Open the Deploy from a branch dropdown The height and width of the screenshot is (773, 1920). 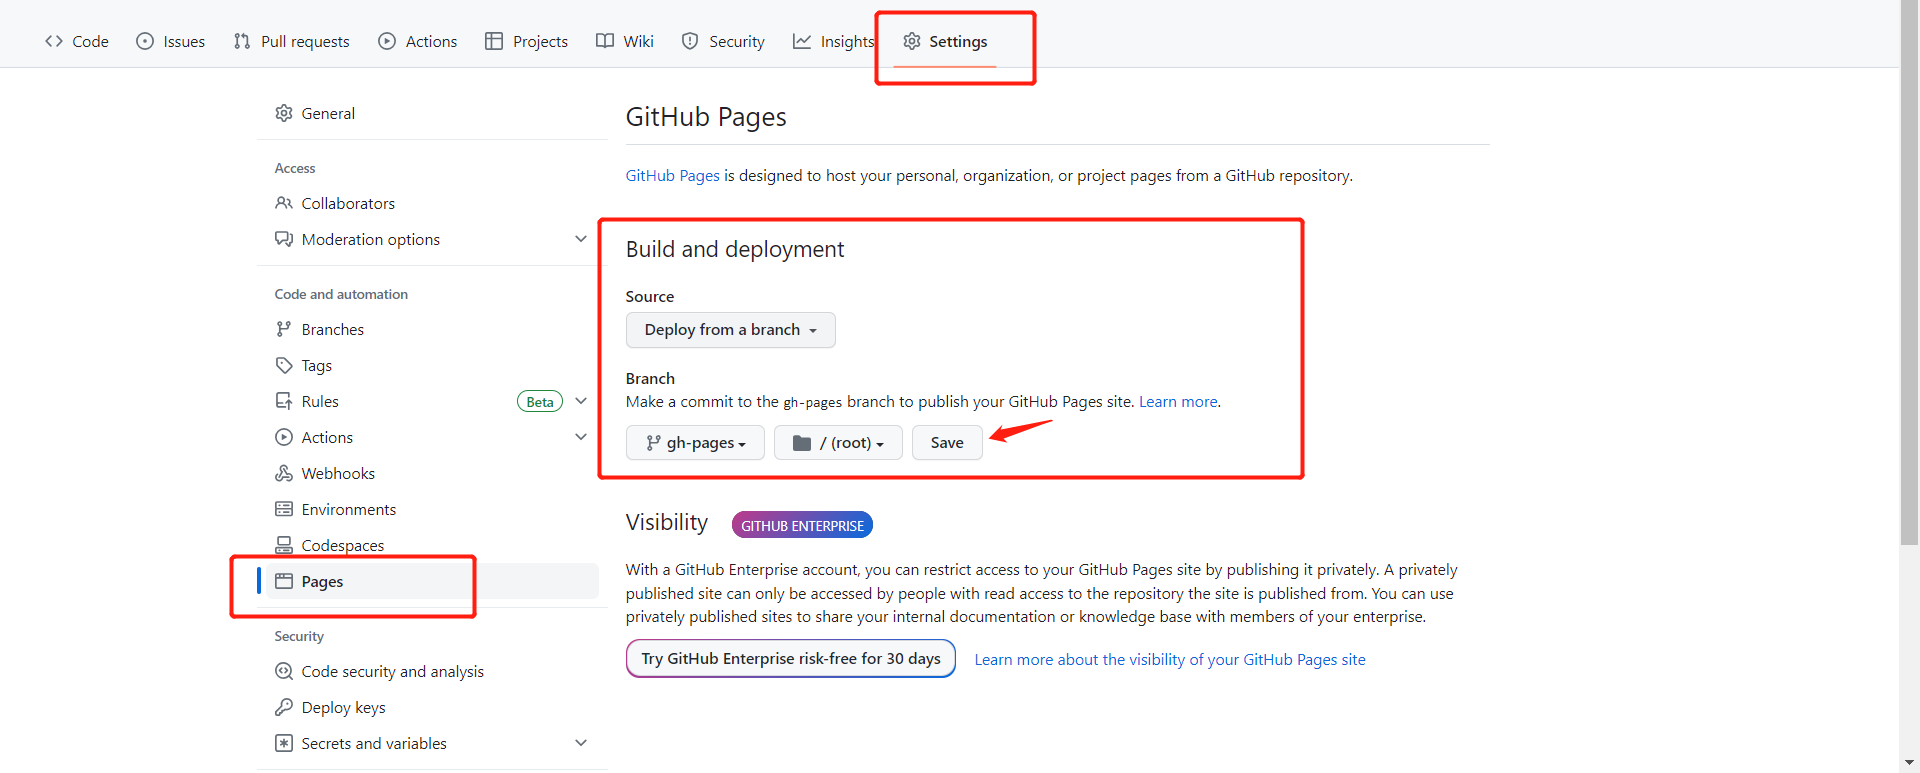click(x=730, y=330)
